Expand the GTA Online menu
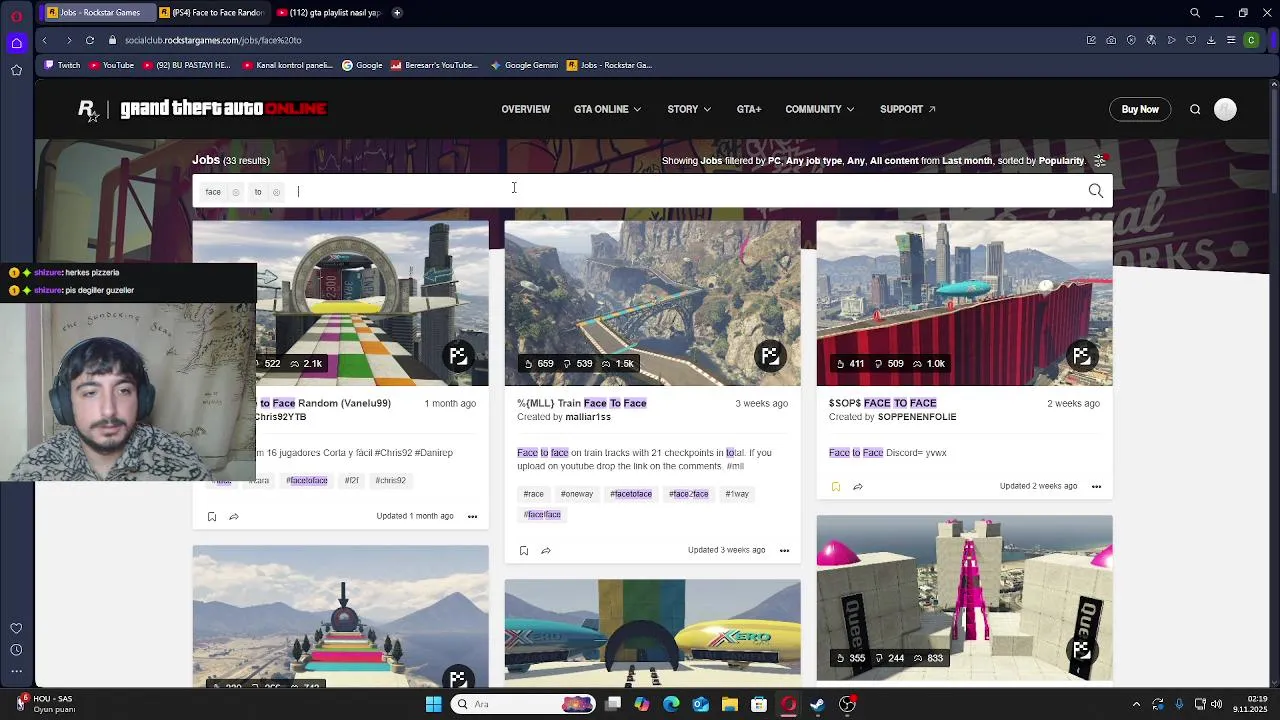Viewport: 1280px width, 720px height. [607, 110]
